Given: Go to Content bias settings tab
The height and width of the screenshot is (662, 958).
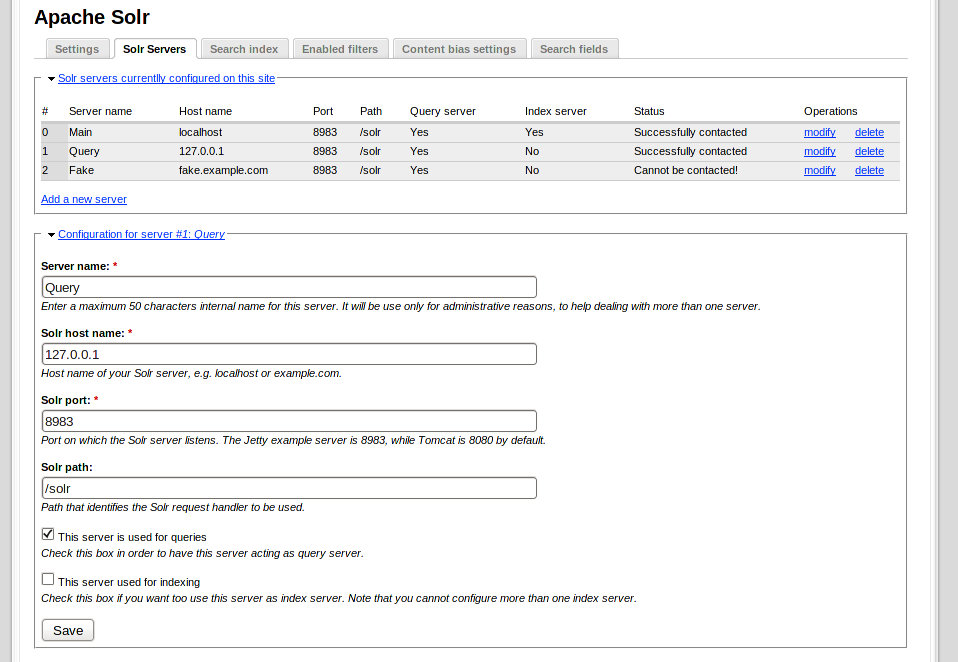Looking at the screenshot, I should pyautogui.click(x=459, y=49).
